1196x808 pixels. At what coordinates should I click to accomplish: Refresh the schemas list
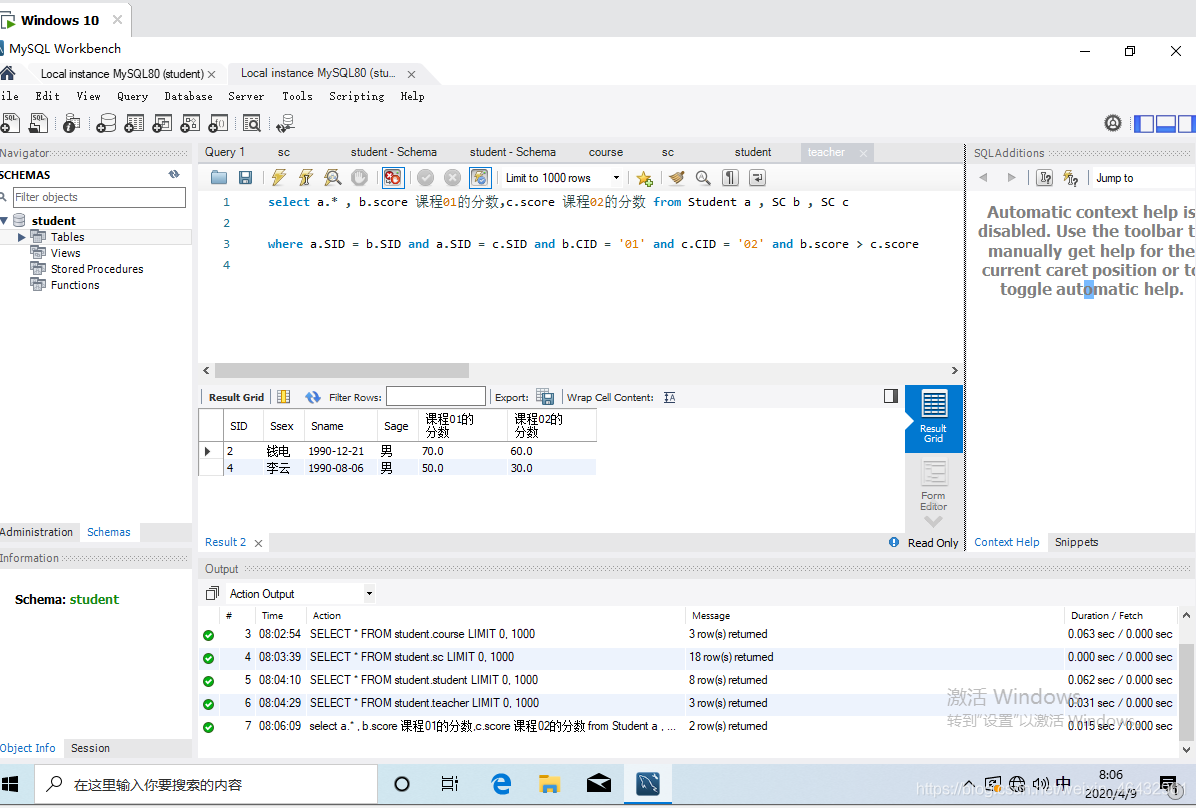[174, 175]
